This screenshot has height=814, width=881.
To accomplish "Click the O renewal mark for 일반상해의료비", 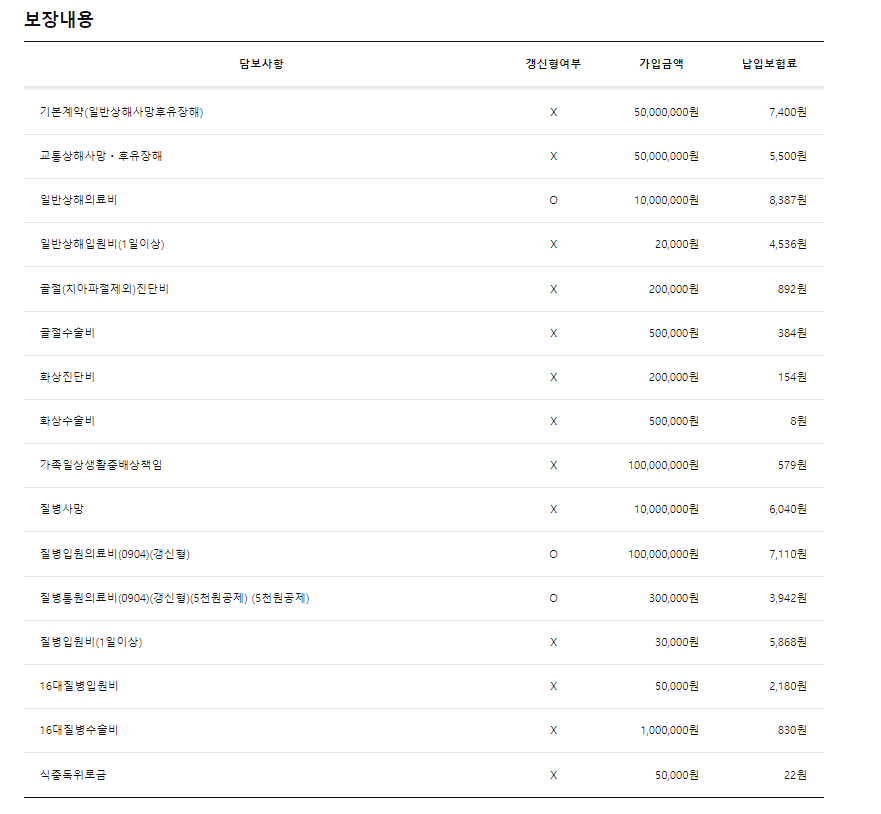I will pos(553,200).
